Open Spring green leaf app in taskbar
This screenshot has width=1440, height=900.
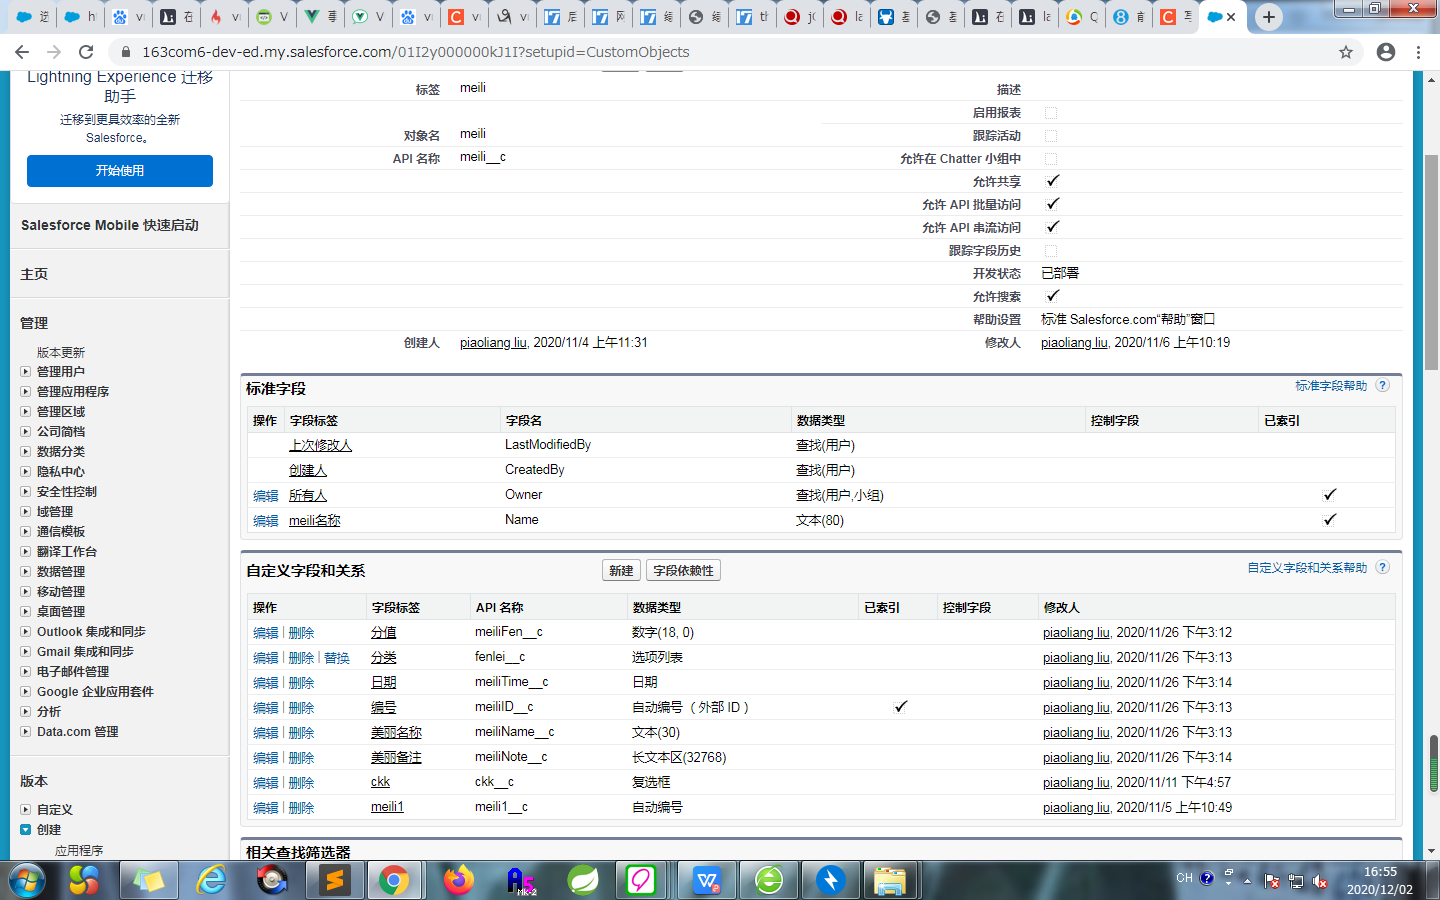582,881
